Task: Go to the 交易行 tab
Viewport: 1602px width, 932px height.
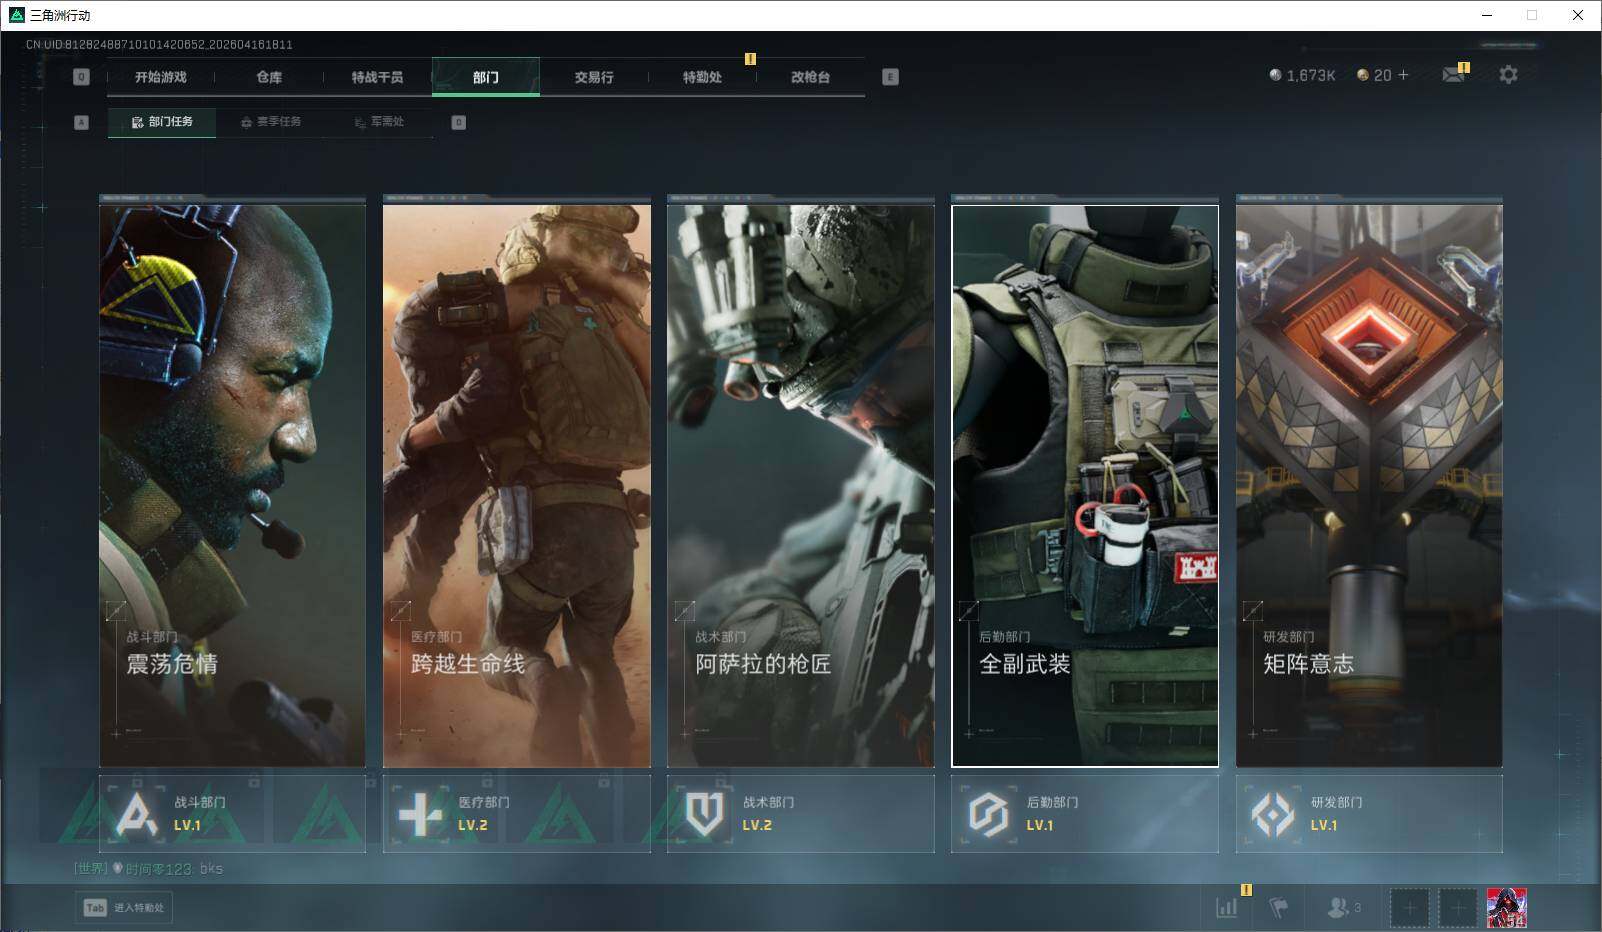Action: (x=594, y=77)
